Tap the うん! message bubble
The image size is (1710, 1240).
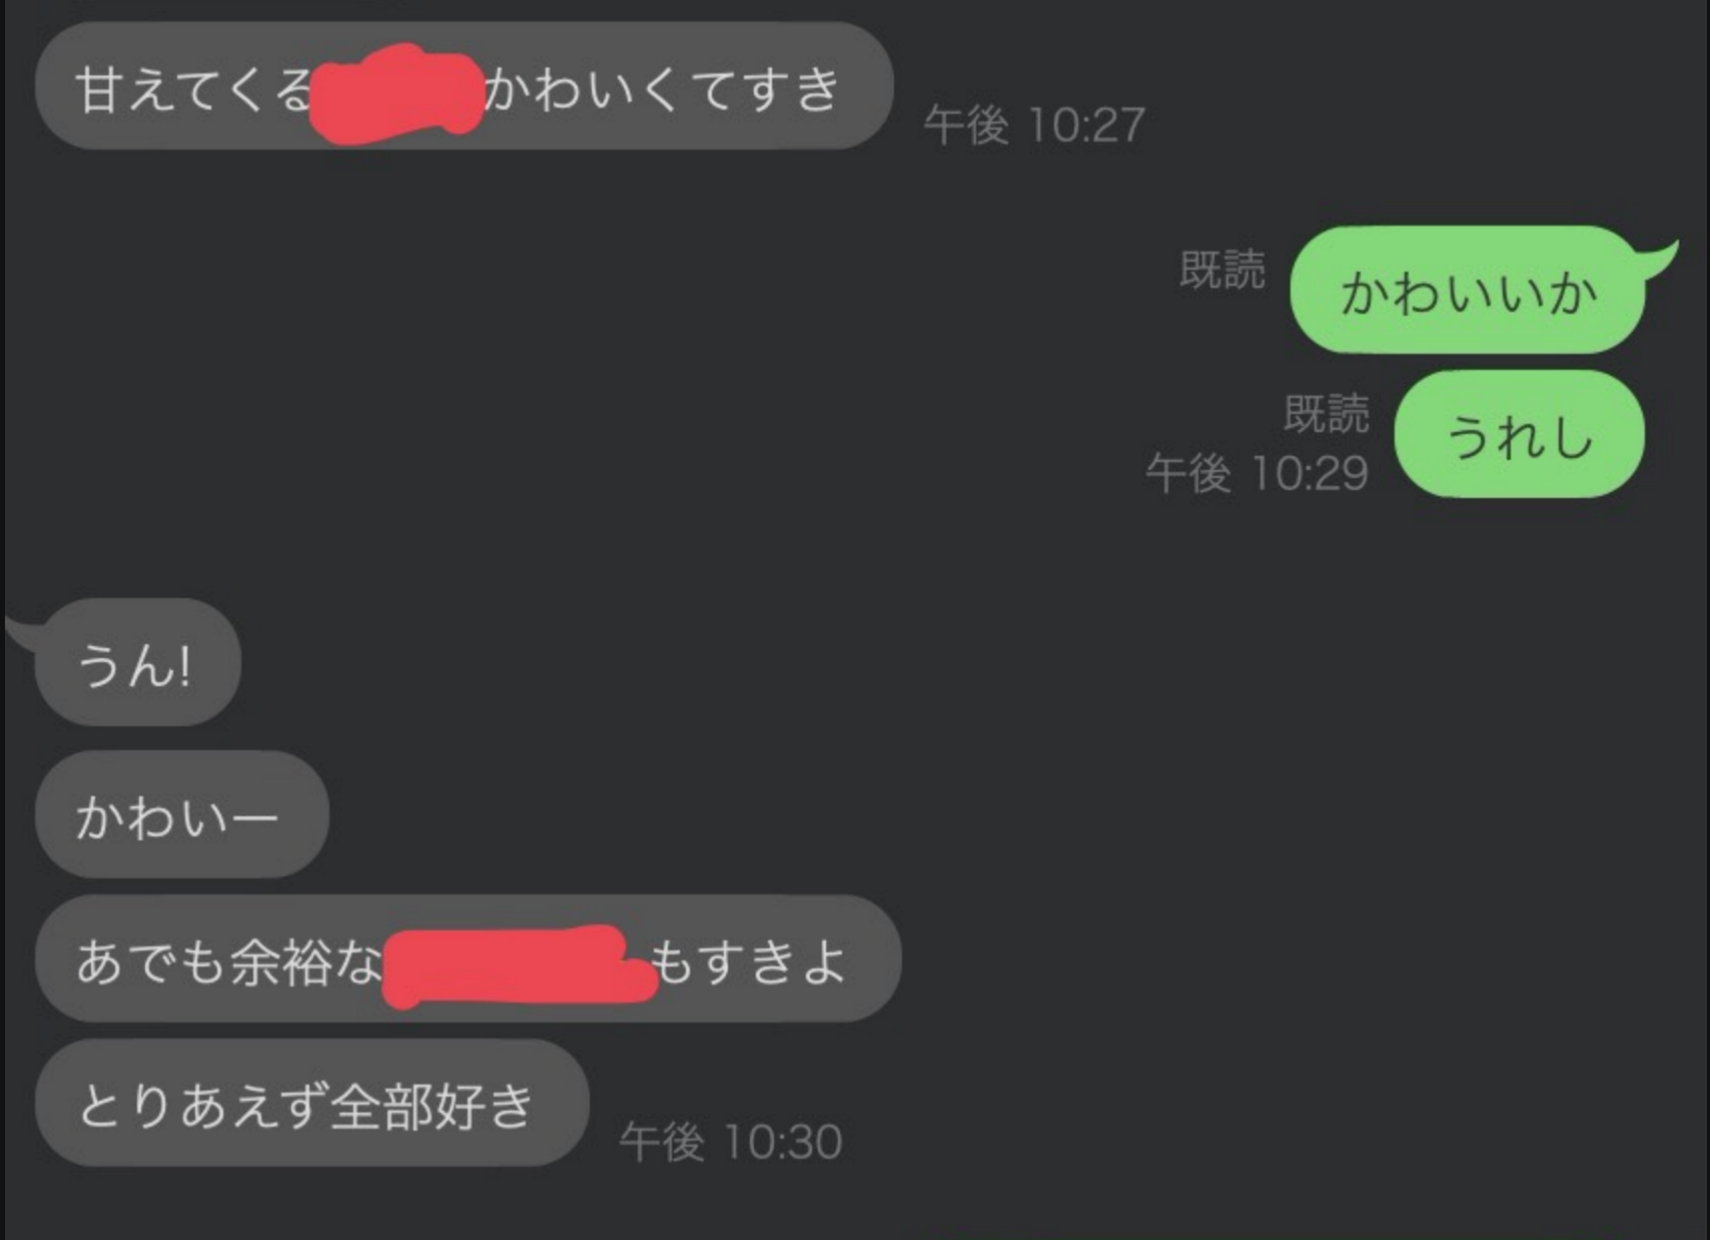(138, 662)
